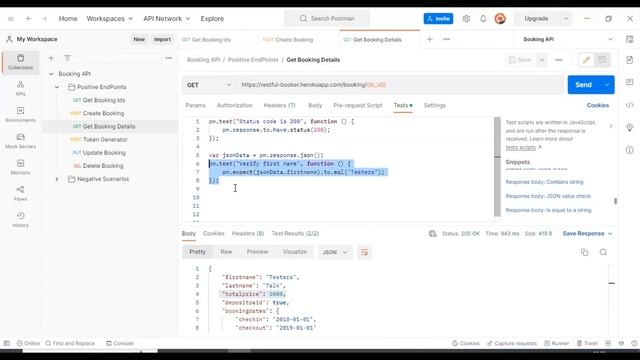Switch to the Headers (7) request tab

coord(279,105)
